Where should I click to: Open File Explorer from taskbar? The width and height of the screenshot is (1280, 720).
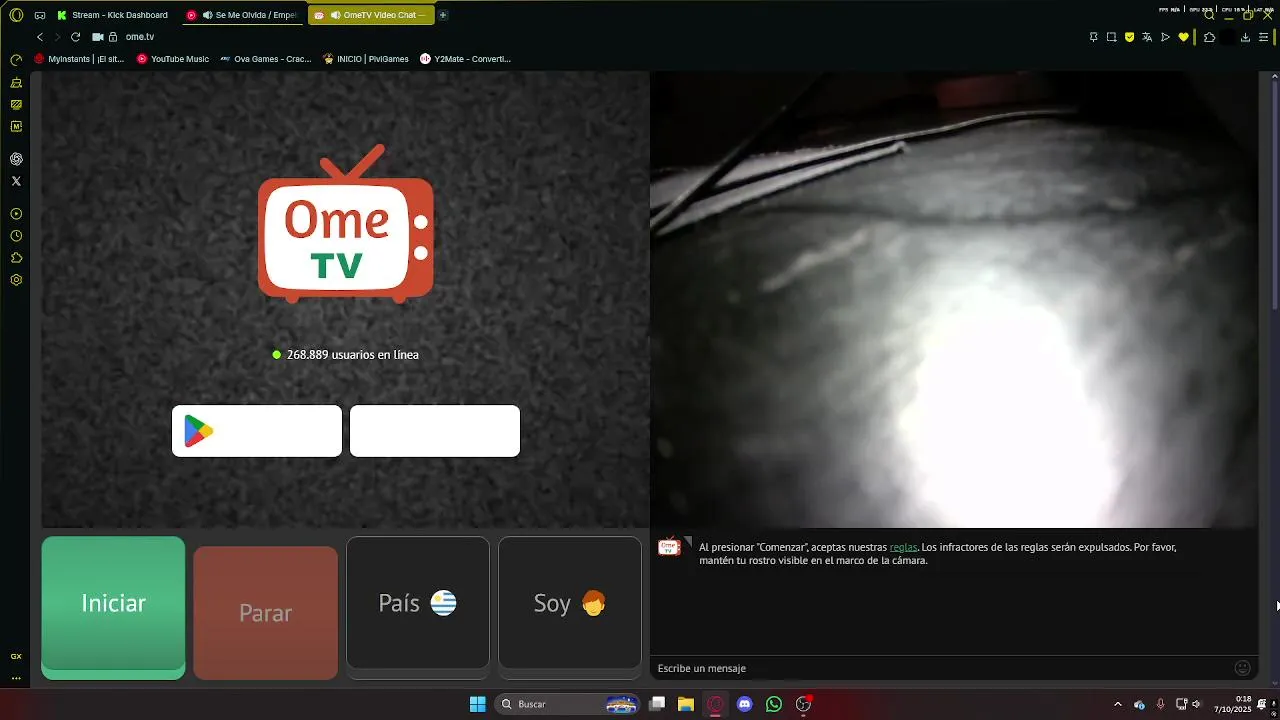[x=686, y=704]
